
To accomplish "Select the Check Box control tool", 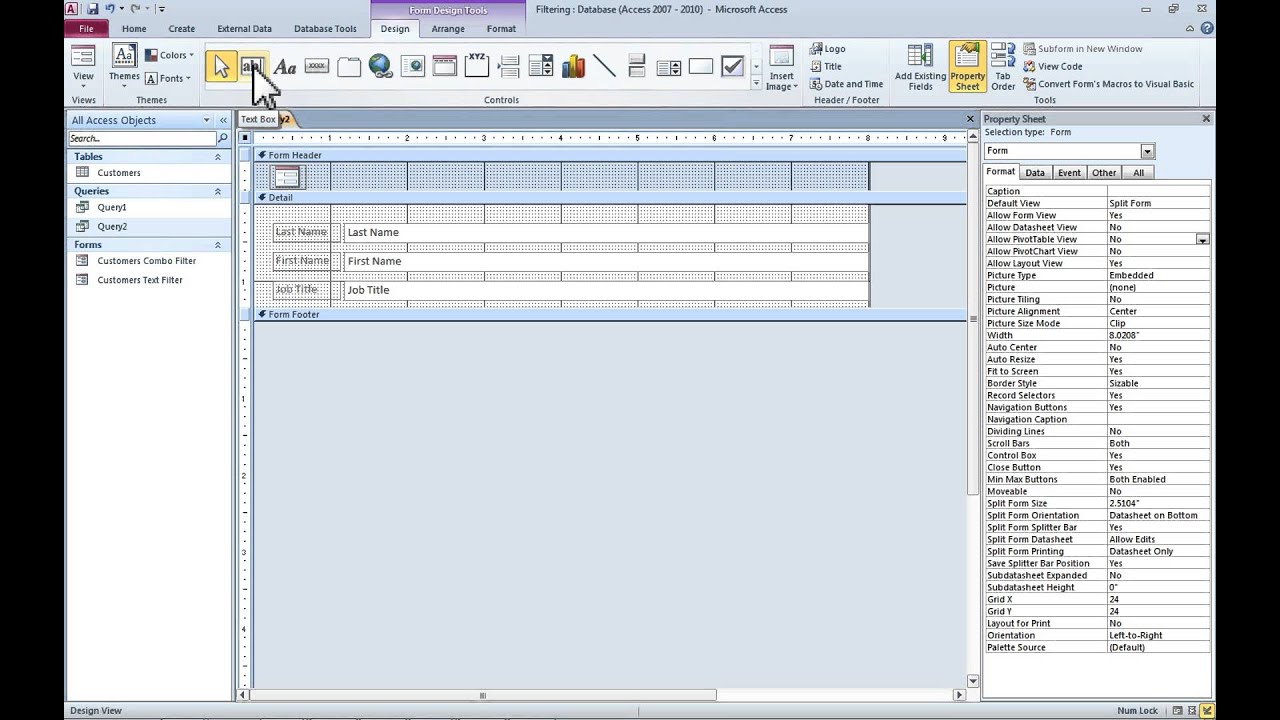I will click(733, 66).
